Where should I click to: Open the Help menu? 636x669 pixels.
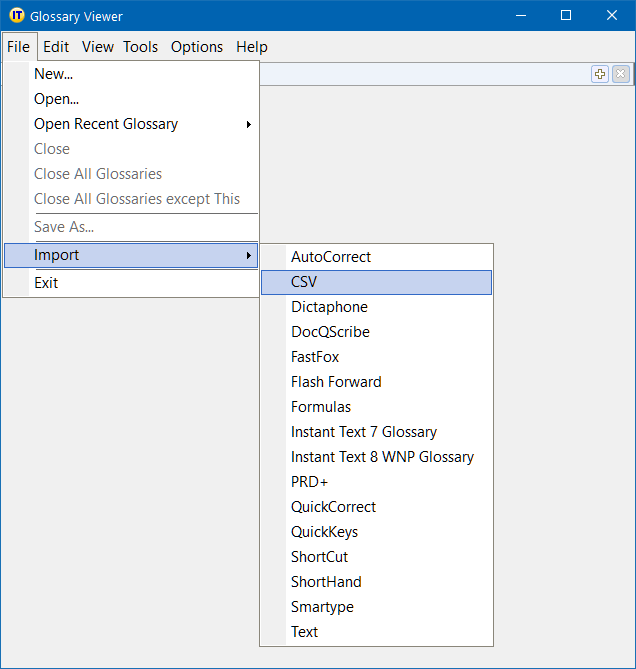(252, 46)
